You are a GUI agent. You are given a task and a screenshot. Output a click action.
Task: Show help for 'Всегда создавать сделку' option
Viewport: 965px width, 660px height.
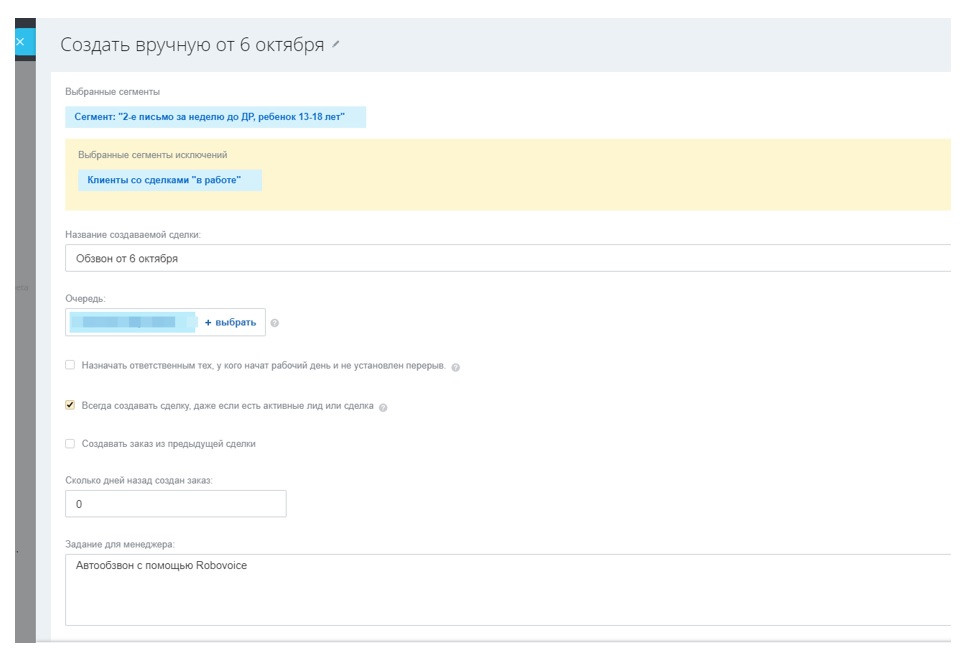click(x=384, y=406)
